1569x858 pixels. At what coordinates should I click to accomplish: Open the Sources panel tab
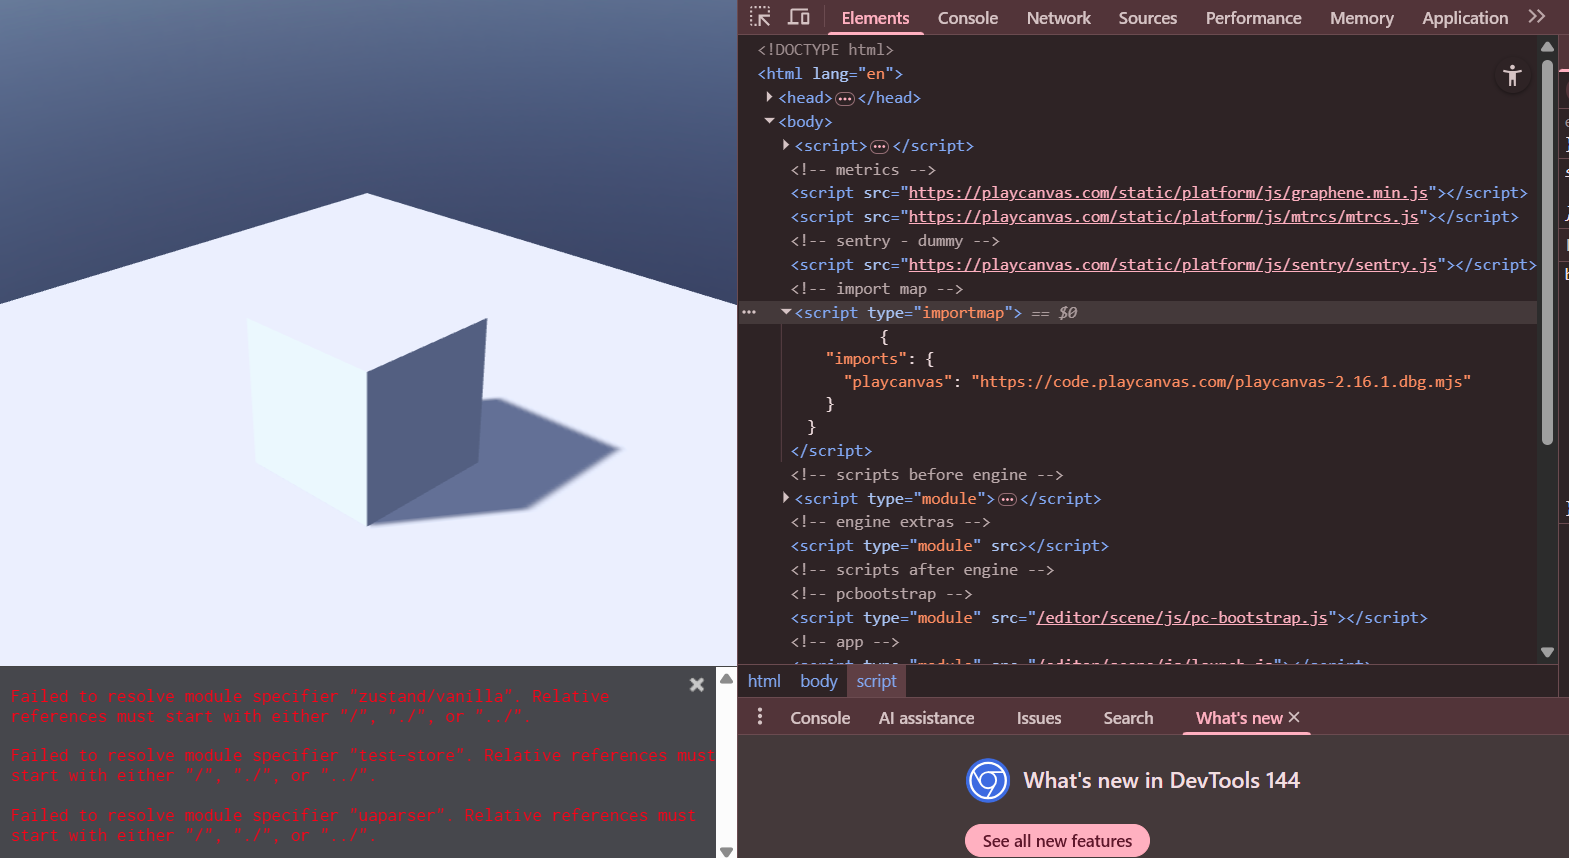(x=1147, y=18)
